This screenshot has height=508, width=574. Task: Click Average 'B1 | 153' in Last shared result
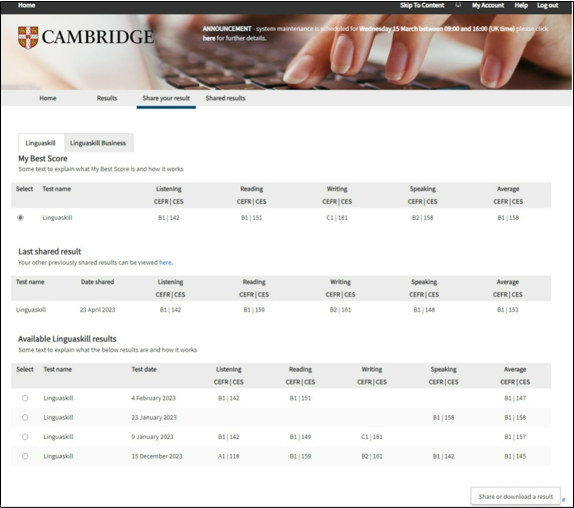pyautogui.click(x=508, y=310)
